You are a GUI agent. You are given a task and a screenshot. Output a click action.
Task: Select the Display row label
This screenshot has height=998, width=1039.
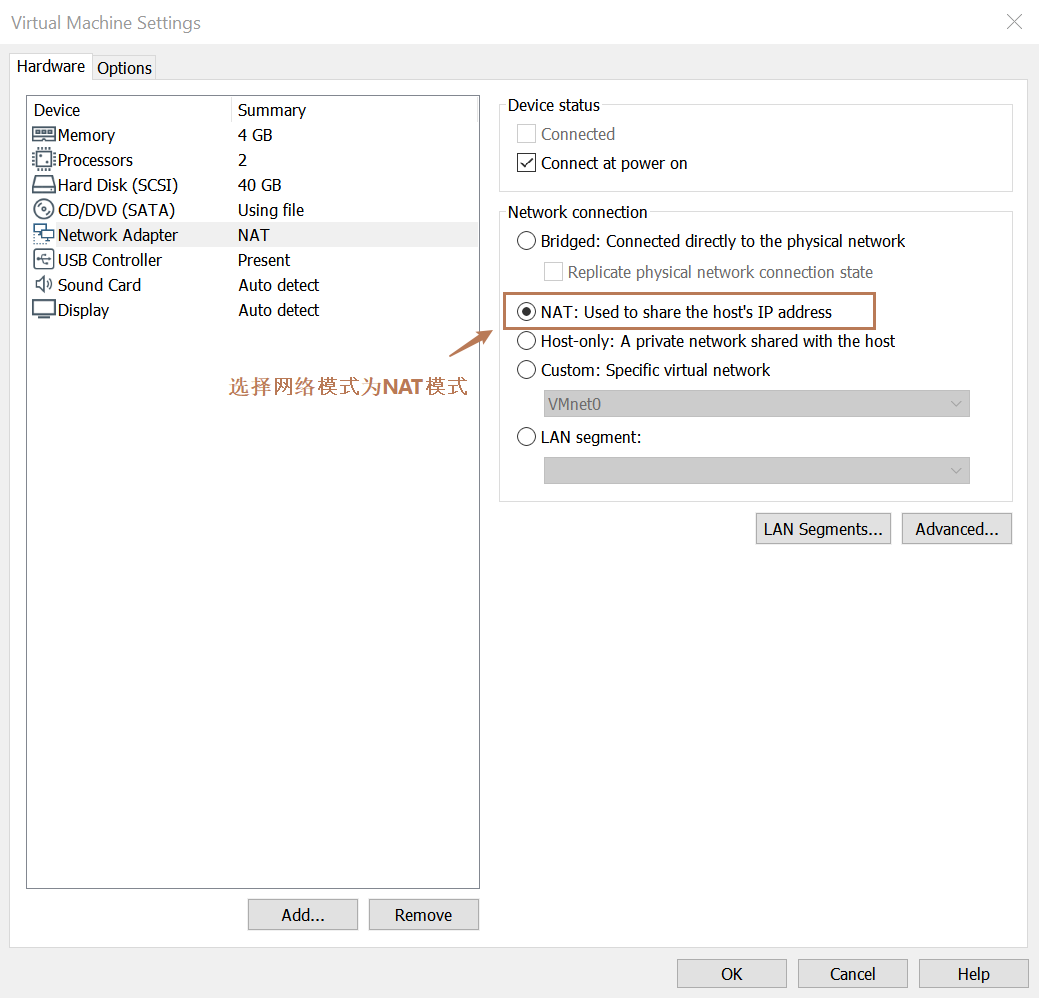pyautogui.click(x=83, y=310)
